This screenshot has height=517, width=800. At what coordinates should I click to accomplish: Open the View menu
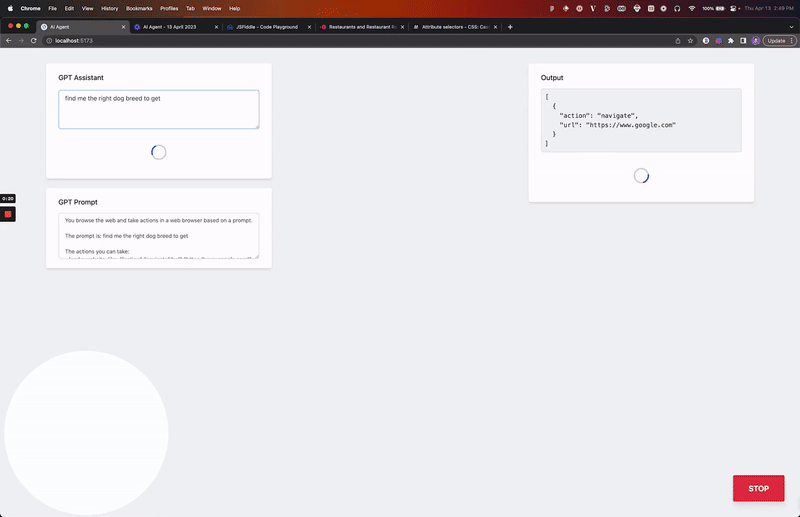(x=88, y=9)
